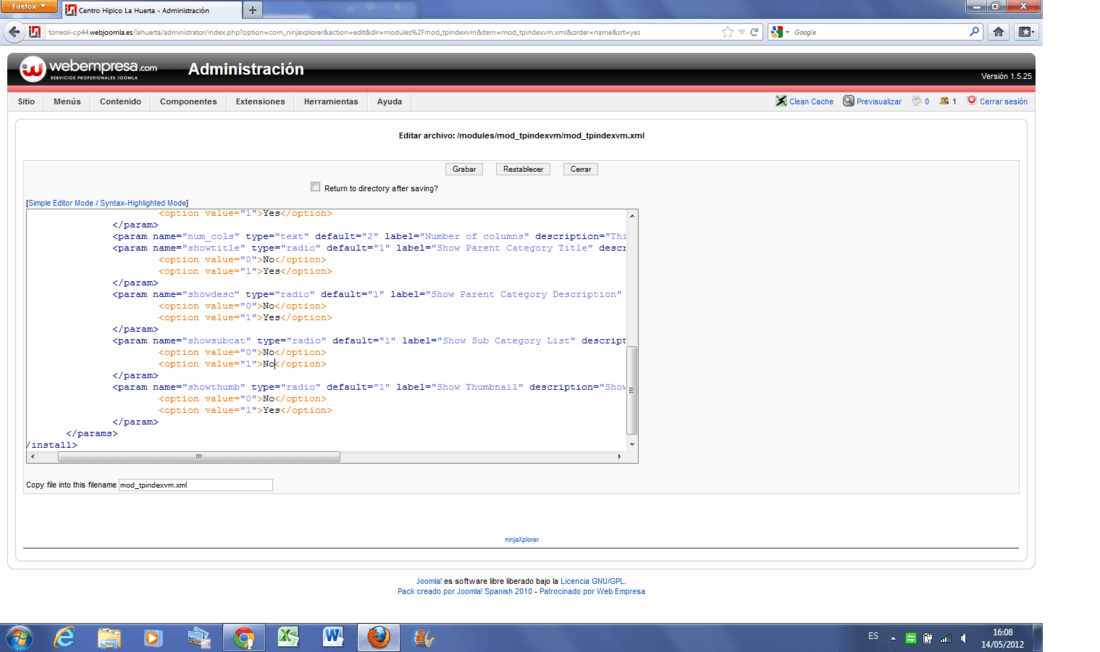Click the Firefox taskbar icon

click(379, 638)
